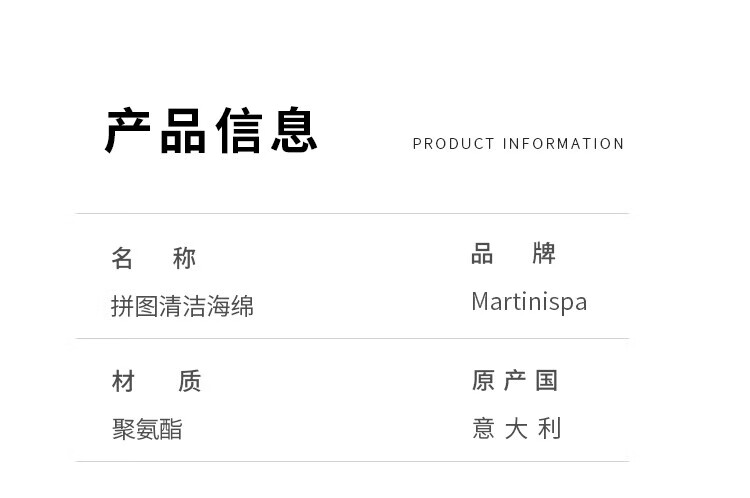Select the word INFORMATION in the subtitle

tap(564, 144)
